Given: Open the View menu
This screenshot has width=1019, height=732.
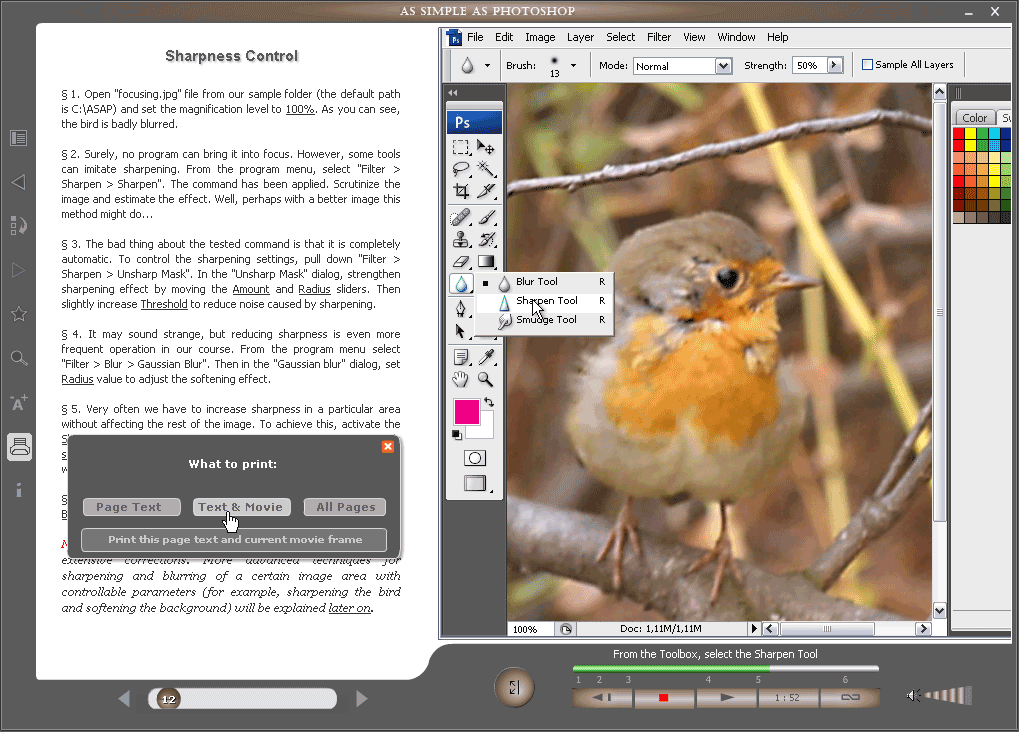Looking at the screenshot, I should coord(694,37).
